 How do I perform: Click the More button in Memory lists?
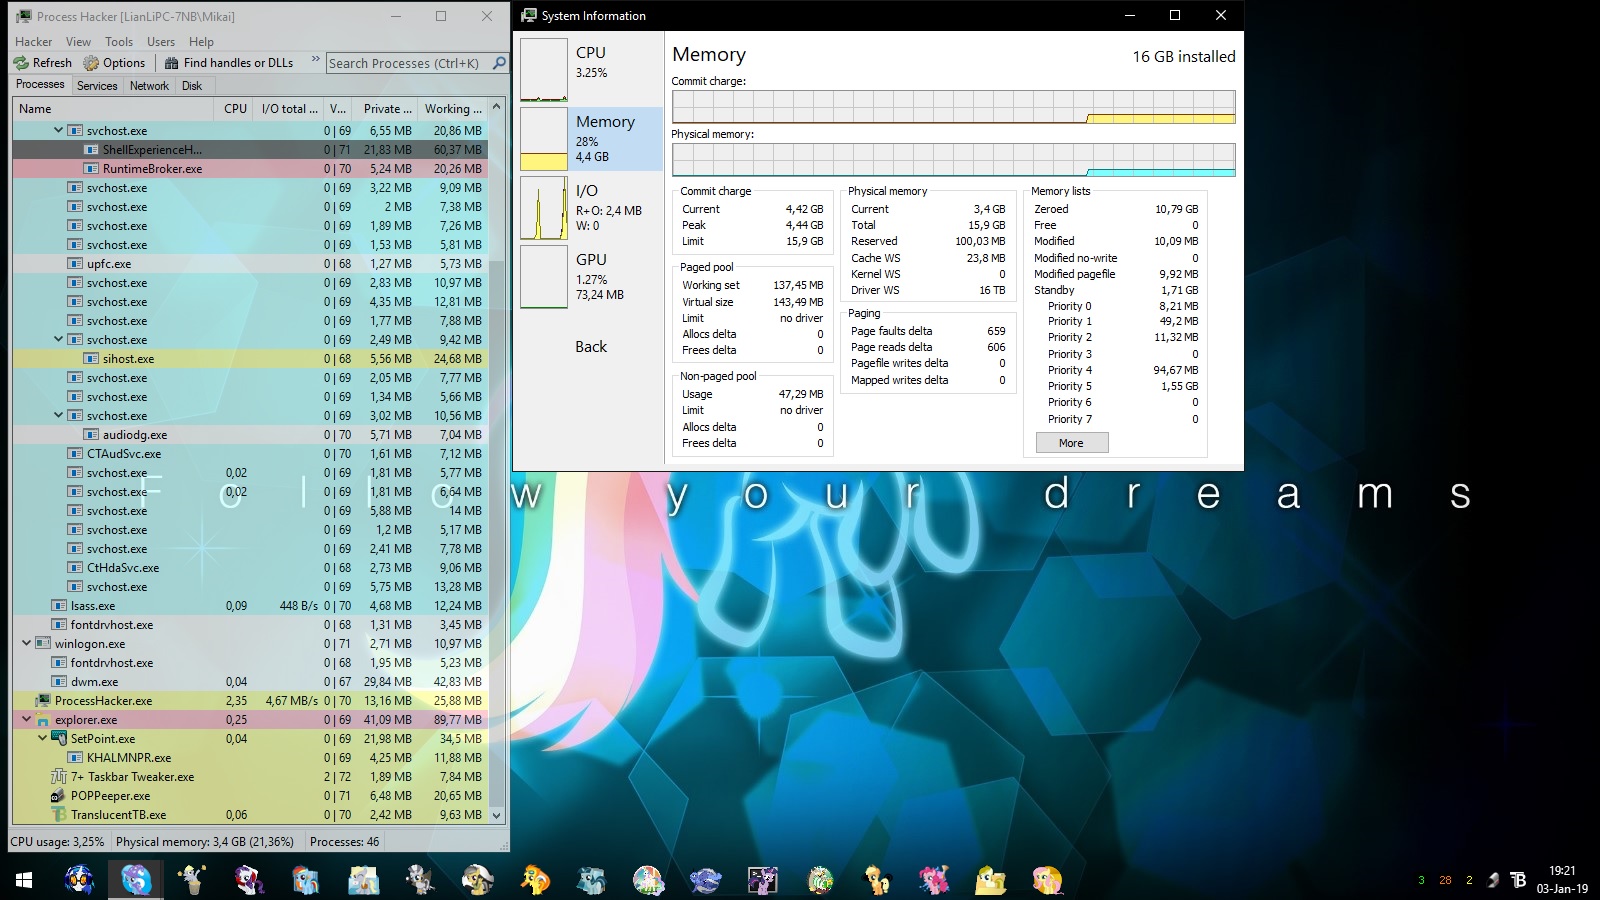click(x=1070, y=443)
